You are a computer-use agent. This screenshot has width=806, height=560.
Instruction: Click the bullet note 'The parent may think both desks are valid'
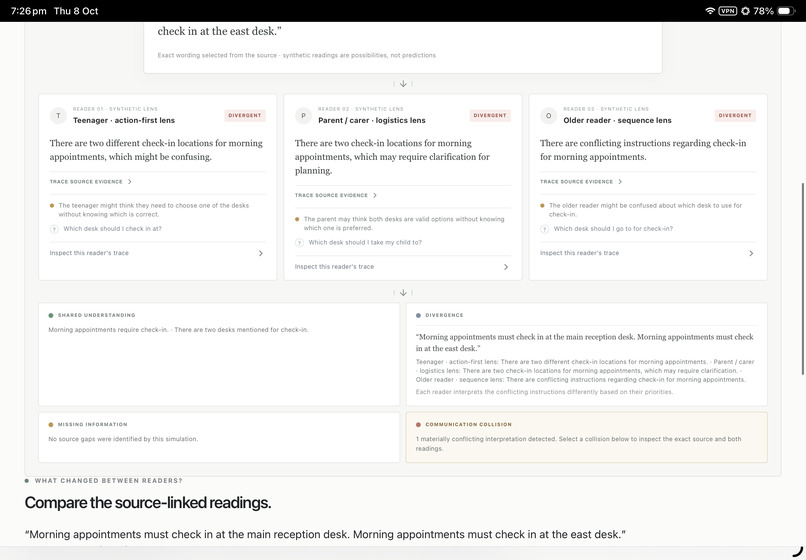[x=404, y=224]
